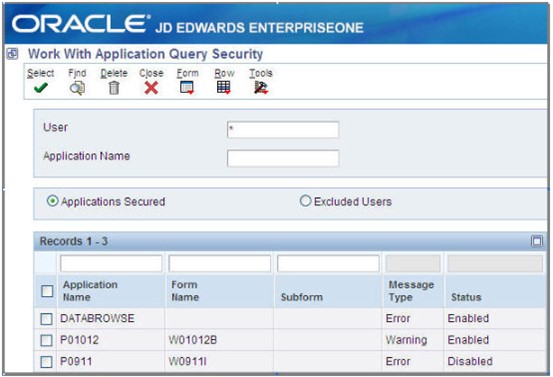Maximize the grid using Records header icon

click(536, 241)
